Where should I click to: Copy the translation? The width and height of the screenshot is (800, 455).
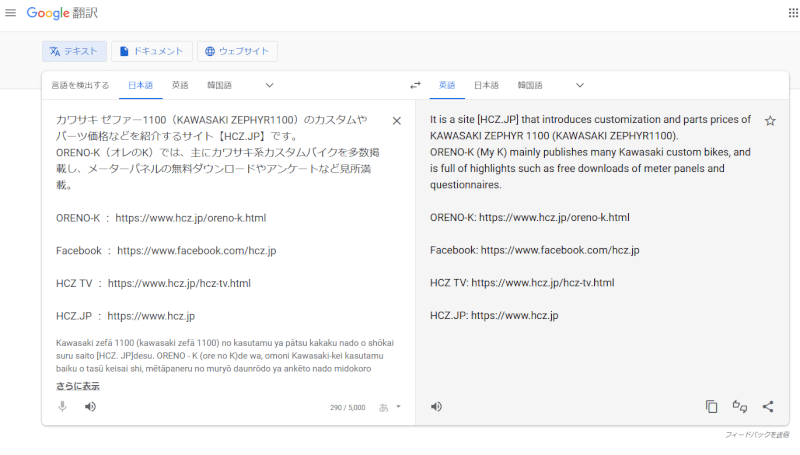point(711,407)
